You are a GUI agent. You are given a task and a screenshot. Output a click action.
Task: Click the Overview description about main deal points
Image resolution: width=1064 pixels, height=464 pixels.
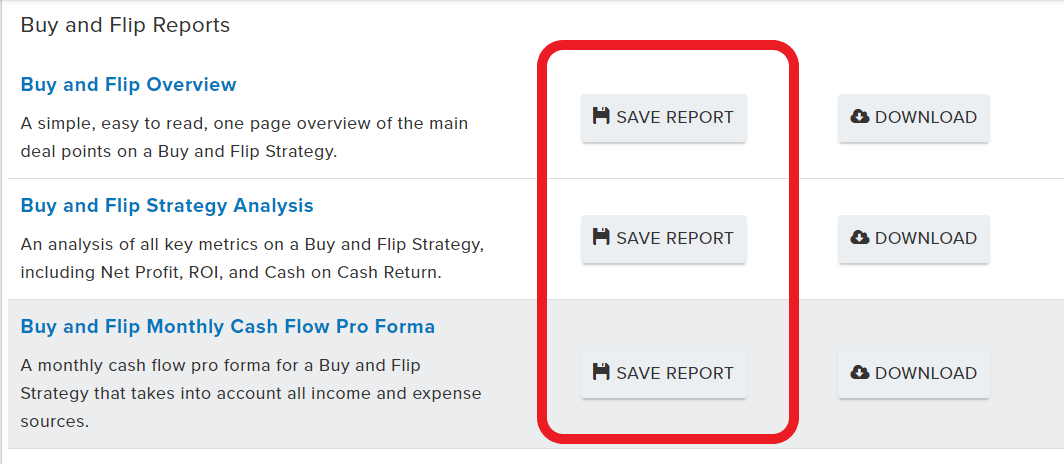click(244, 138)
